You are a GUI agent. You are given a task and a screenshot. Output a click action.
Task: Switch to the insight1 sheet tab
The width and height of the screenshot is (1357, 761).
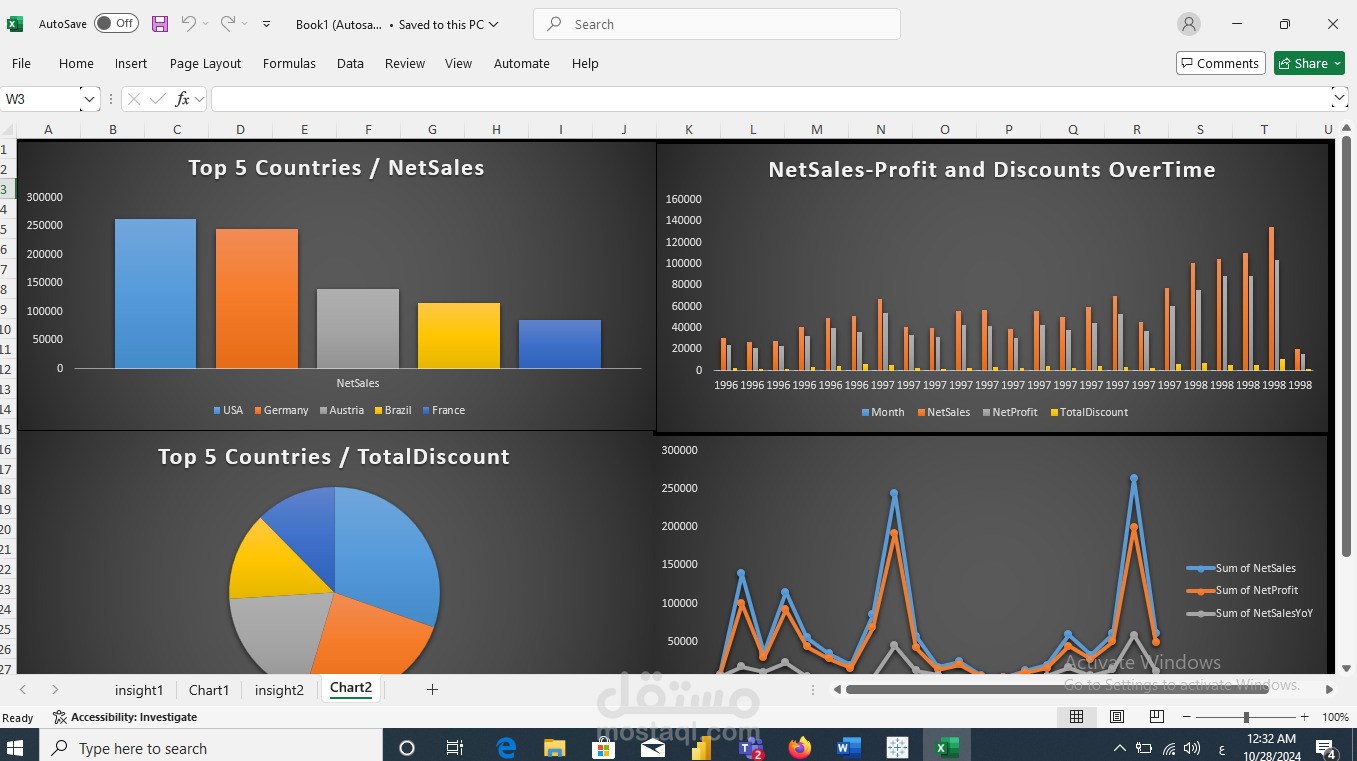click(139, 690)
